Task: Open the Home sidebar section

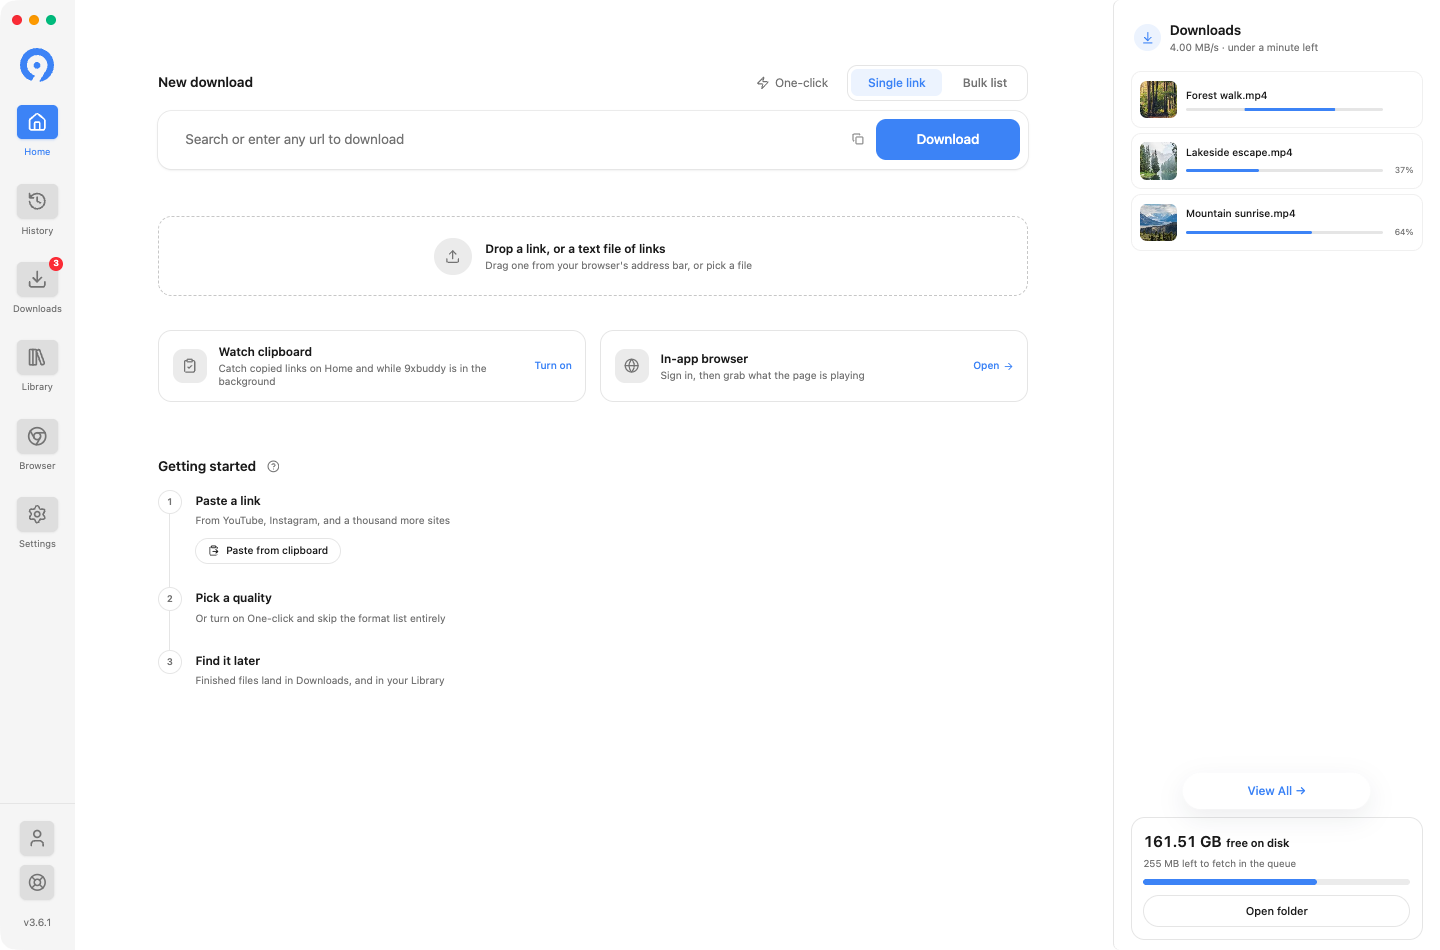Action: point(37,123)
